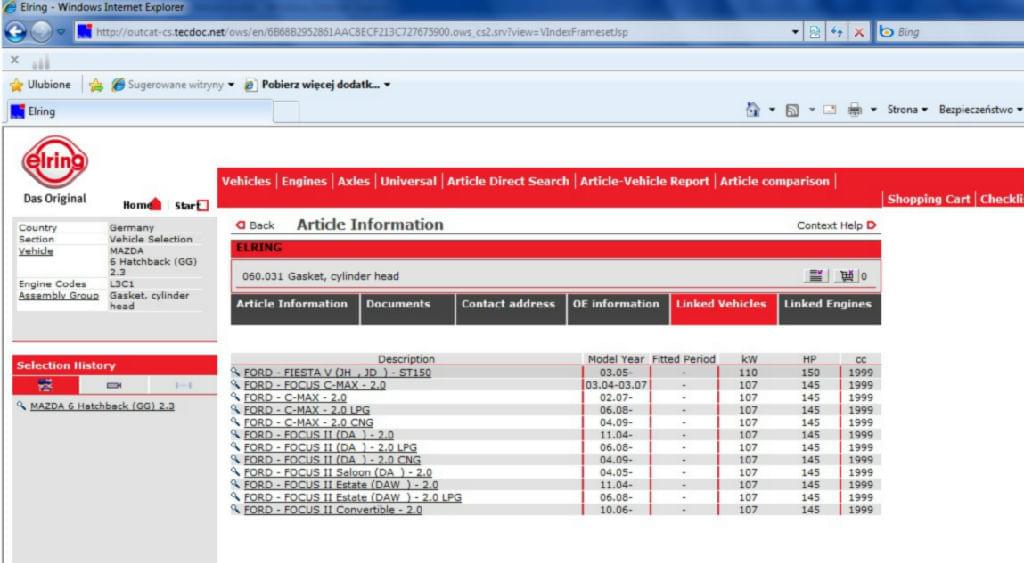The width and height of the screenshot is (1024, 563).
Task: Switch to Linked Vehicles tab
Action: (x=723, y=309)
